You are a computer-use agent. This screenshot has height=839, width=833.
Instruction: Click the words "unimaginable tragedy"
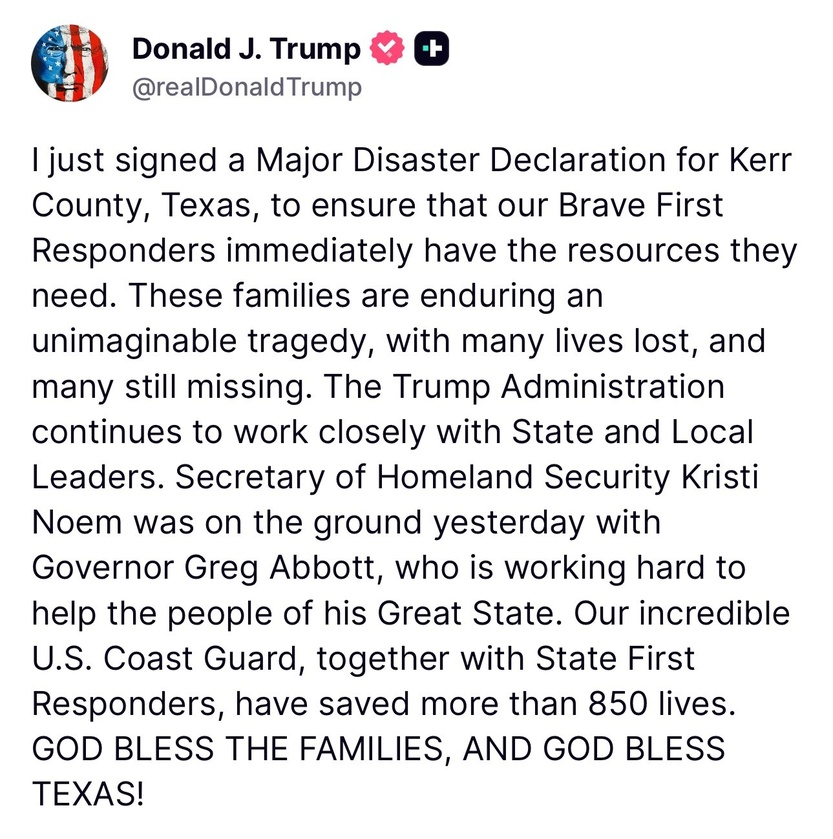203,341
